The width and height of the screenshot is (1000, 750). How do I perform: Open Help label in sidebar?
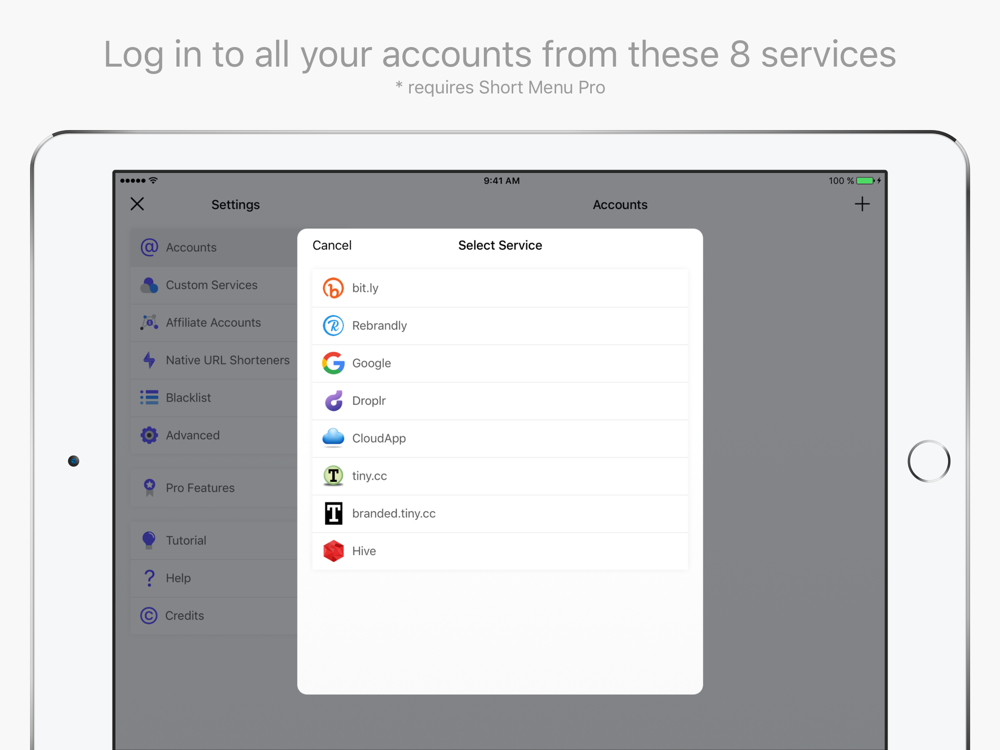tap(178, 578)
